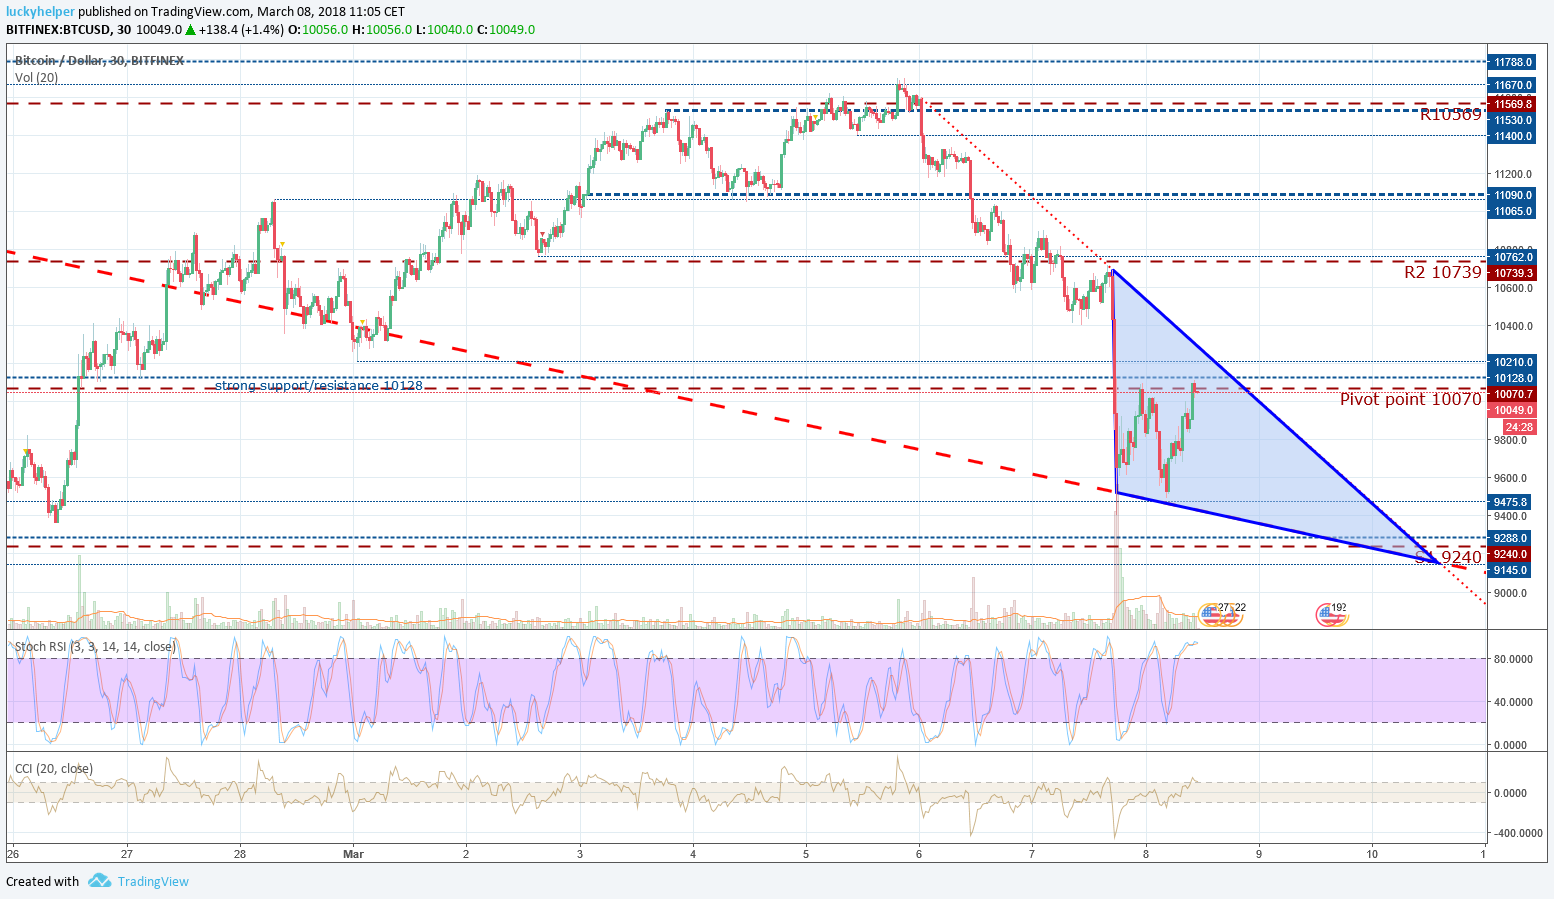Select the 10762.0 price label
1554x899 pixels.
(x=1511, y=258)
